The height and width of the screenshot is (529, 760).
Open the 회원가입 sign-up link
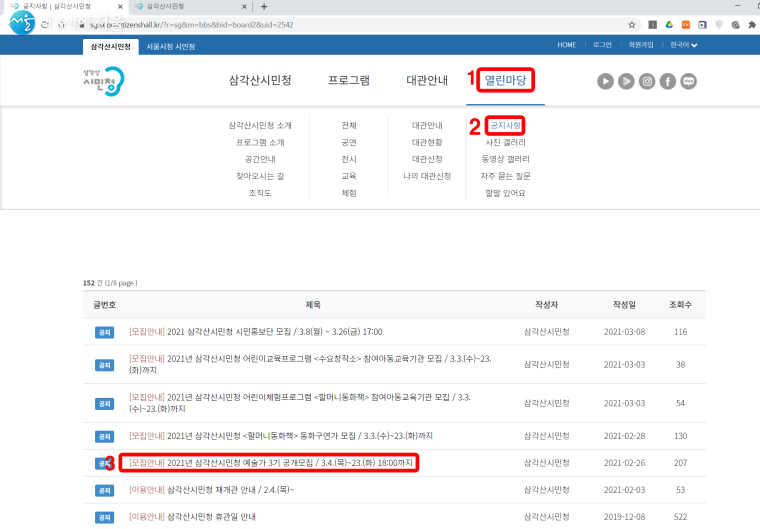(641, 45)
